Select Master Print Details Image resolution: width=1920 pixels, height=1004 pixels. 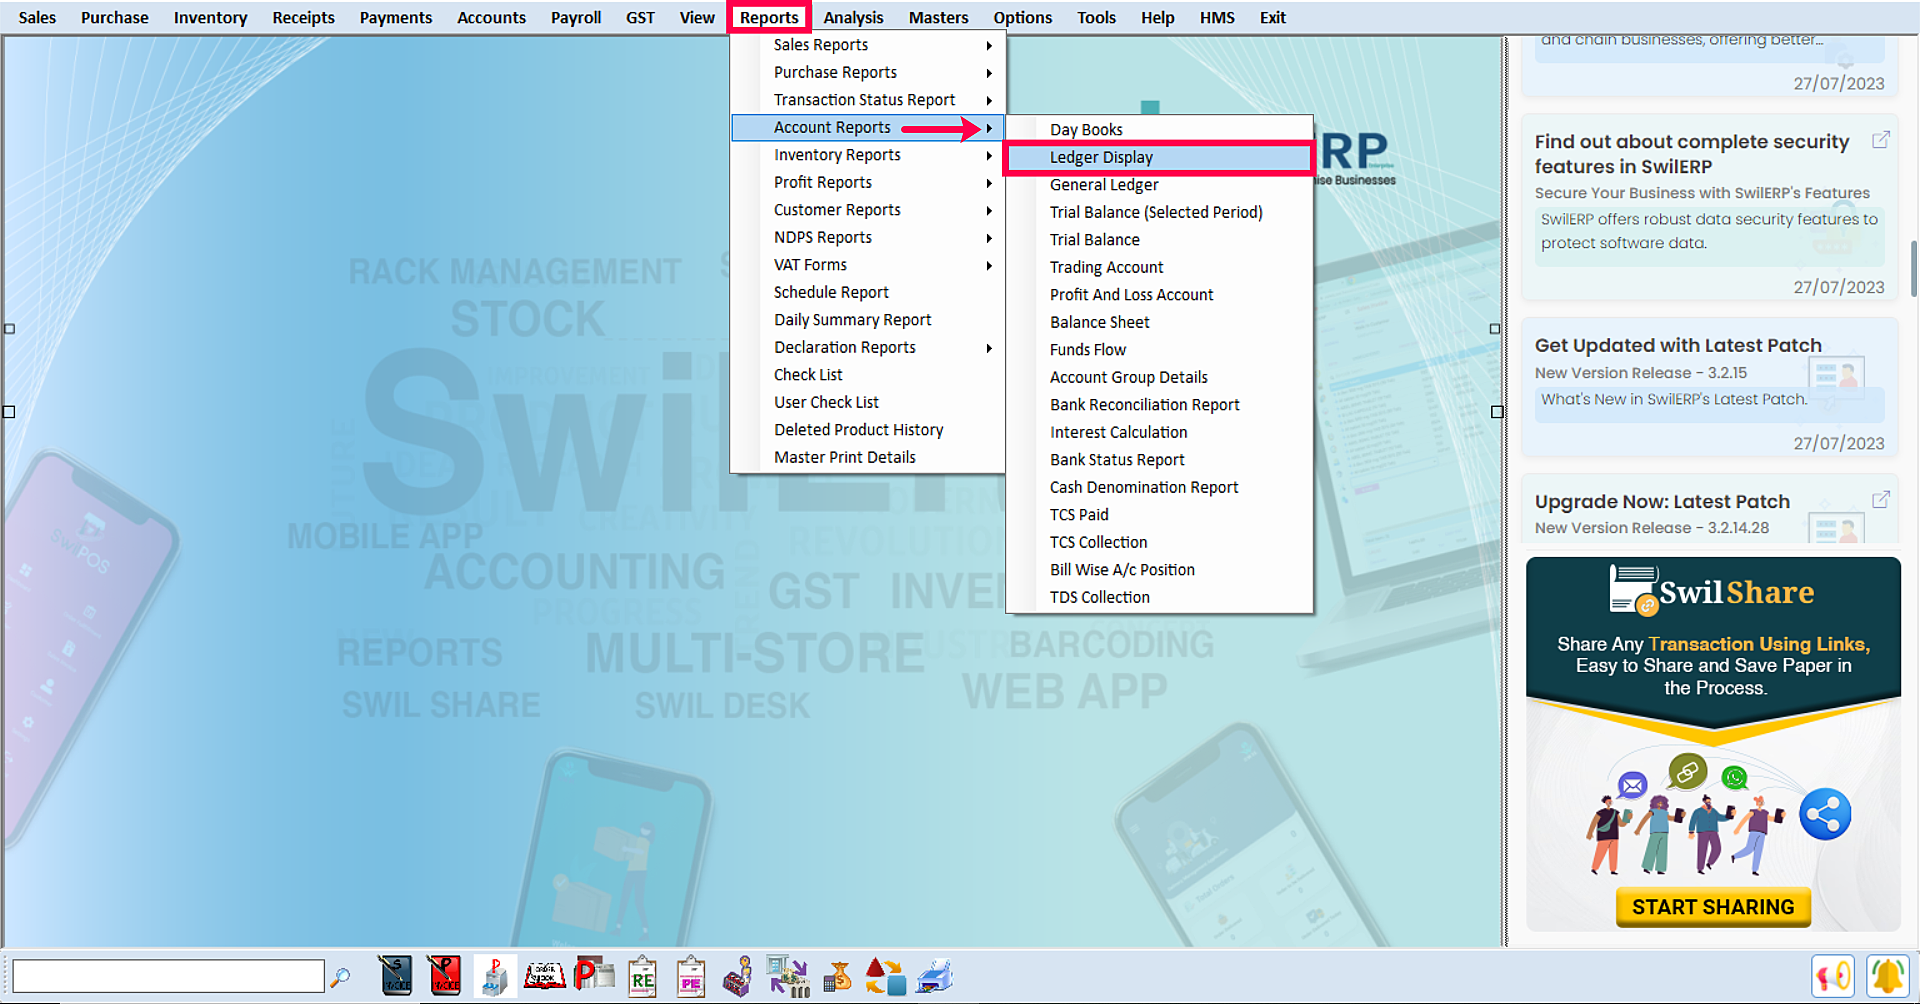click(867, 457)
